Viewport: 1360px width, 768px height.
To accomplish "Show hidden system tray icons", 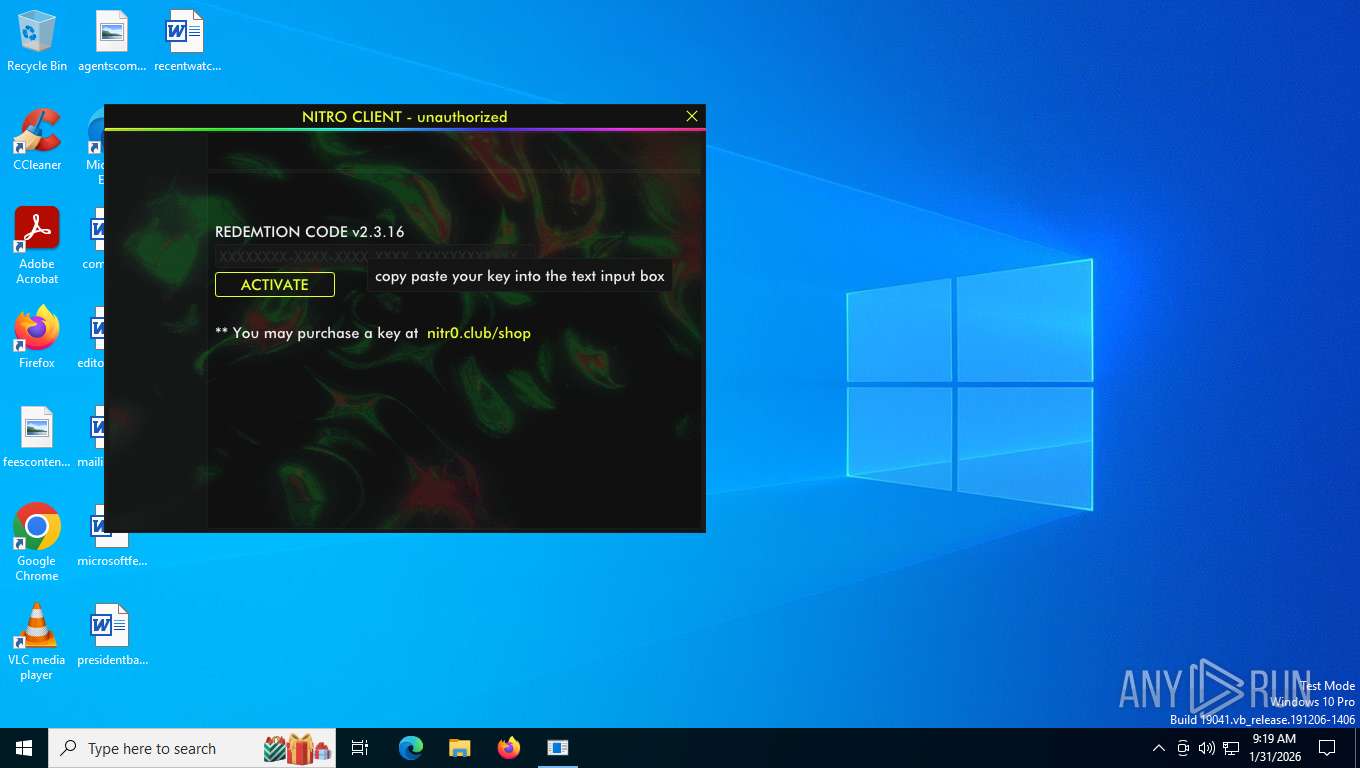I will 1159,748.
